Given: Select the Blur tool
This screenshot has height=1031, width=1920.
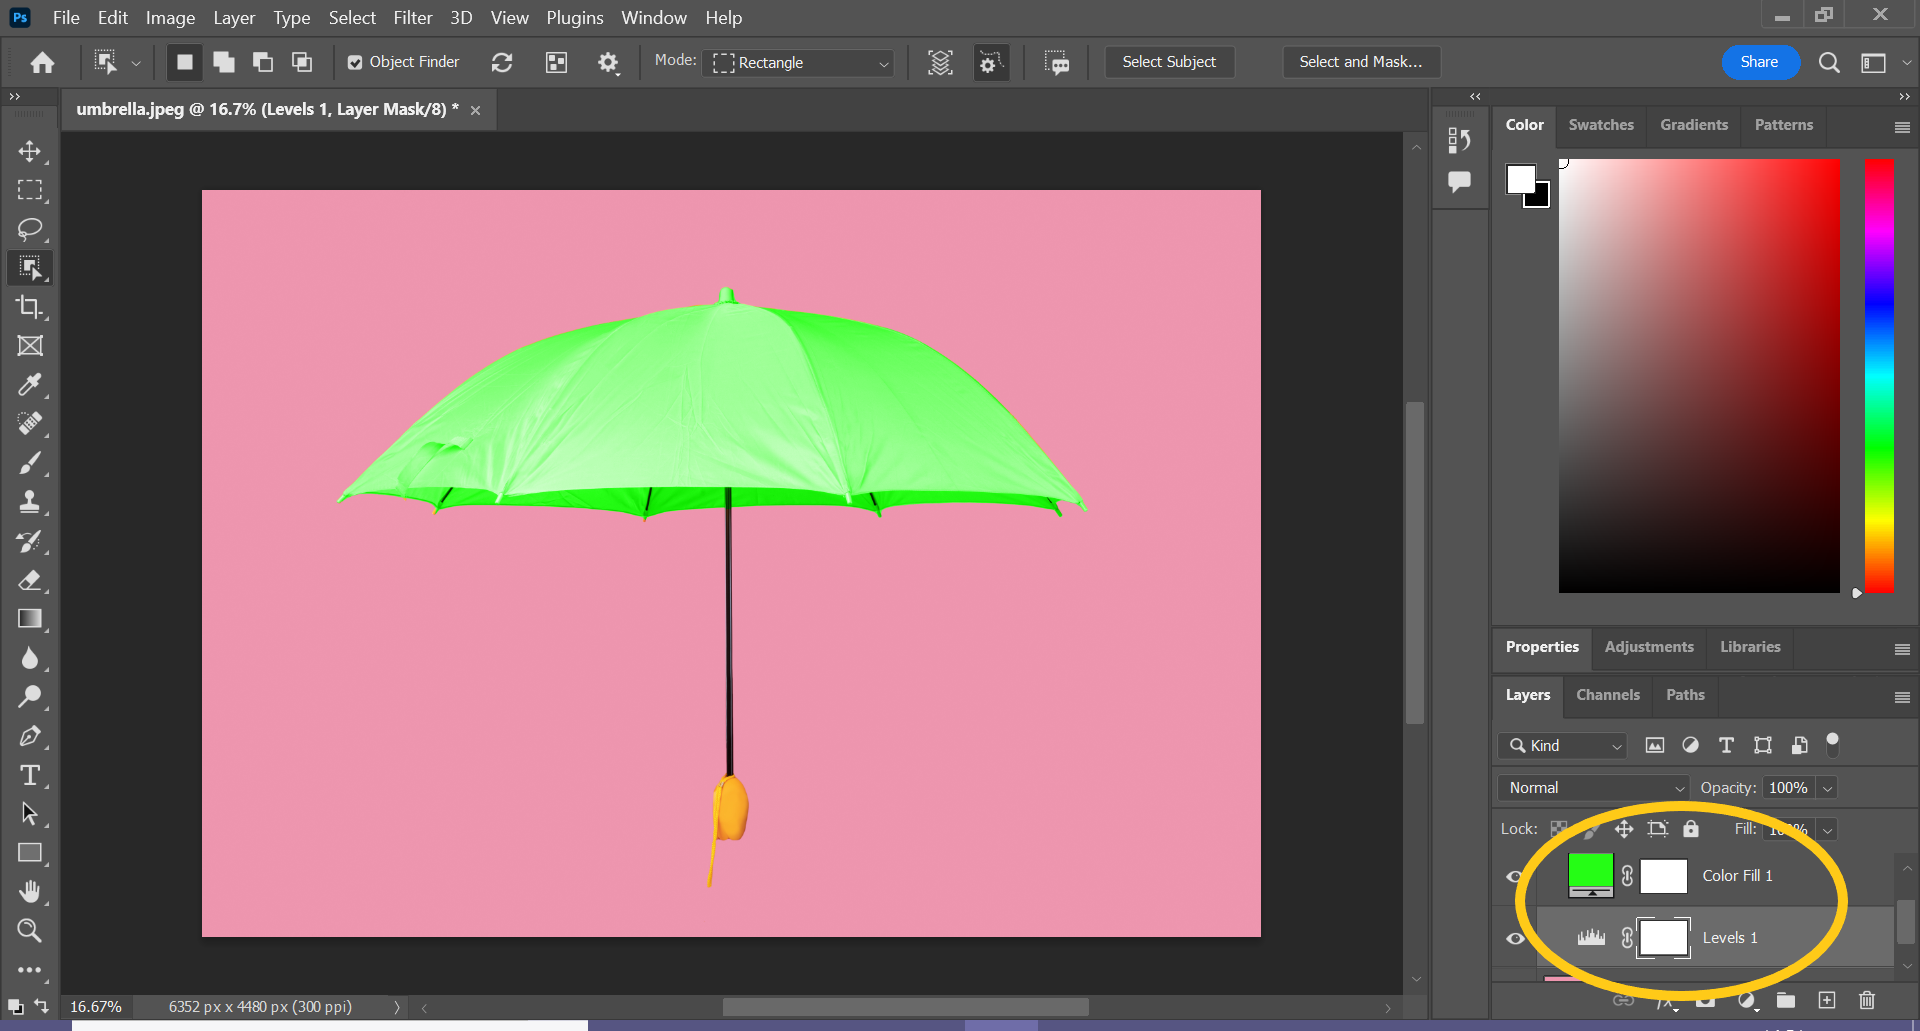Looking at the screenshot, I should coord(30,658).
